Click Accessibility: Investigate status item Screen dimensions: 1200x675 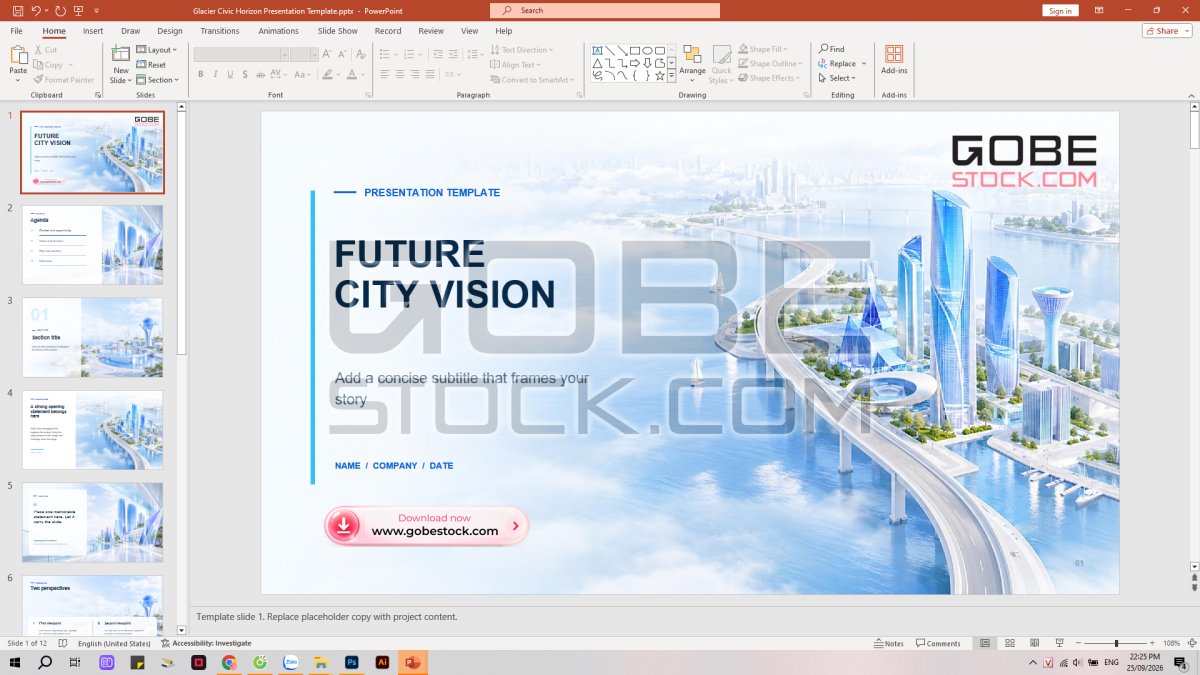tap(206, 643)
